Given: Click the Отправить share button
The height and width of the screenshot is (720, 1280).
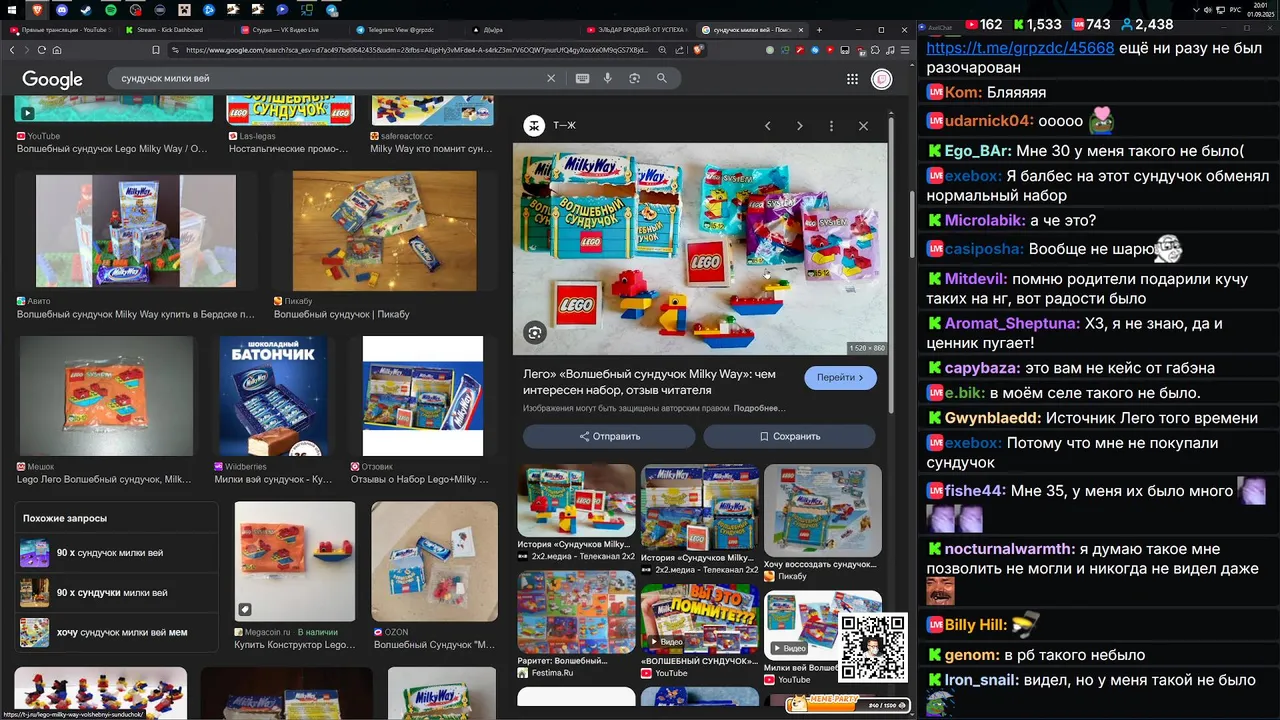Looking at the screenshot, I should point(609,436).
